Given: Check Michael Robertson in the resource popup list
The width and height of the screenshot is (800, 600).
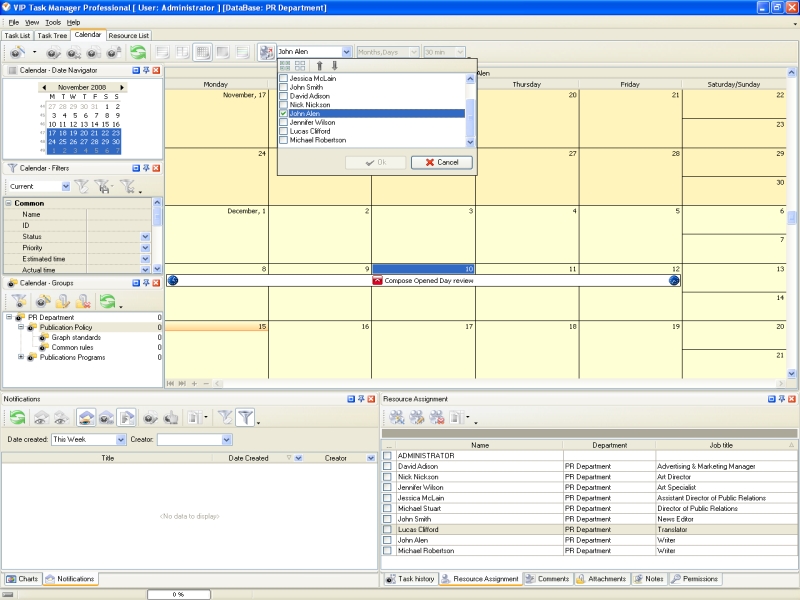Looking at the screenshot, I should (x=284, y=140).
